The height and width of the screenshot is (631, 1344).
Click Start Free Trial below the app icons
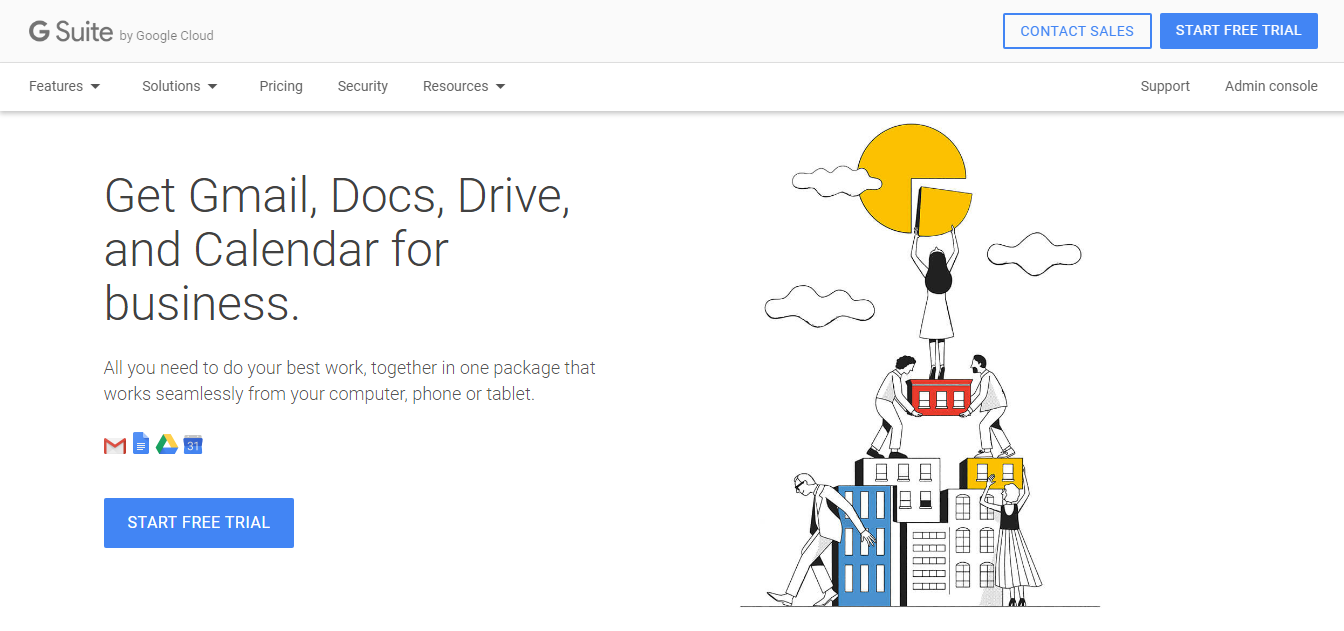click(199, 523)
